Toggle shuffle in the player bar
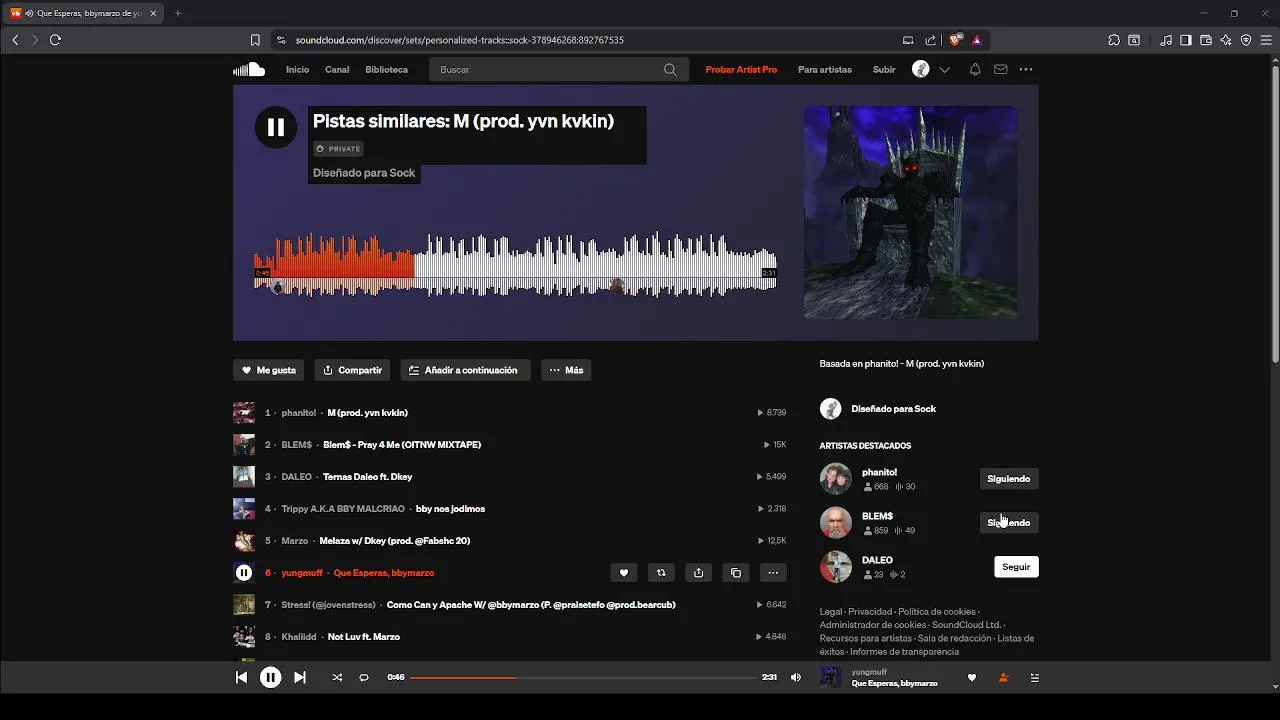The width and height of the screenshot is (1280, 720). 337,677
